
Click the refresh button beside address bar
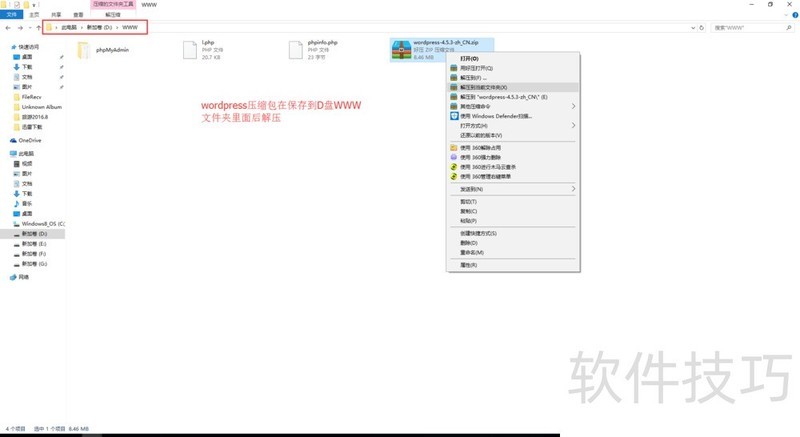tap(702, 28)
